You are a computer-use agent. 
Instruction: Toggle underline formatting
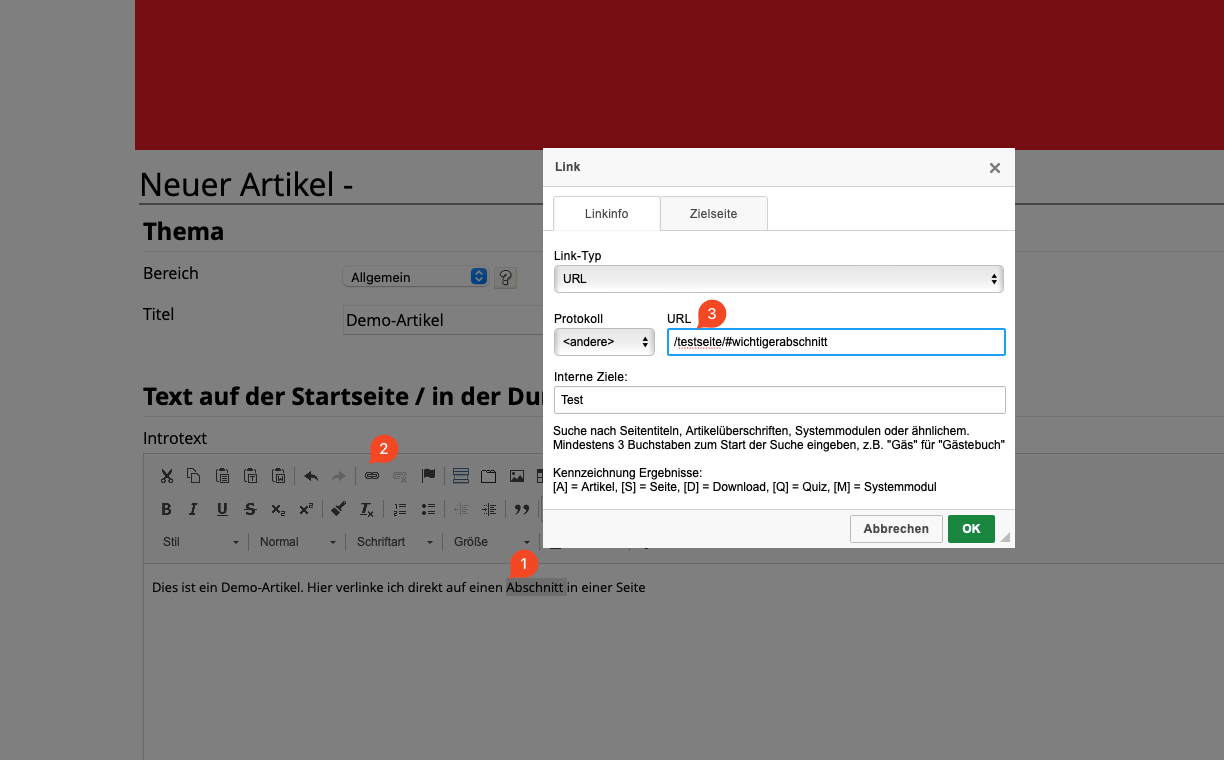(x=222, y=509)
